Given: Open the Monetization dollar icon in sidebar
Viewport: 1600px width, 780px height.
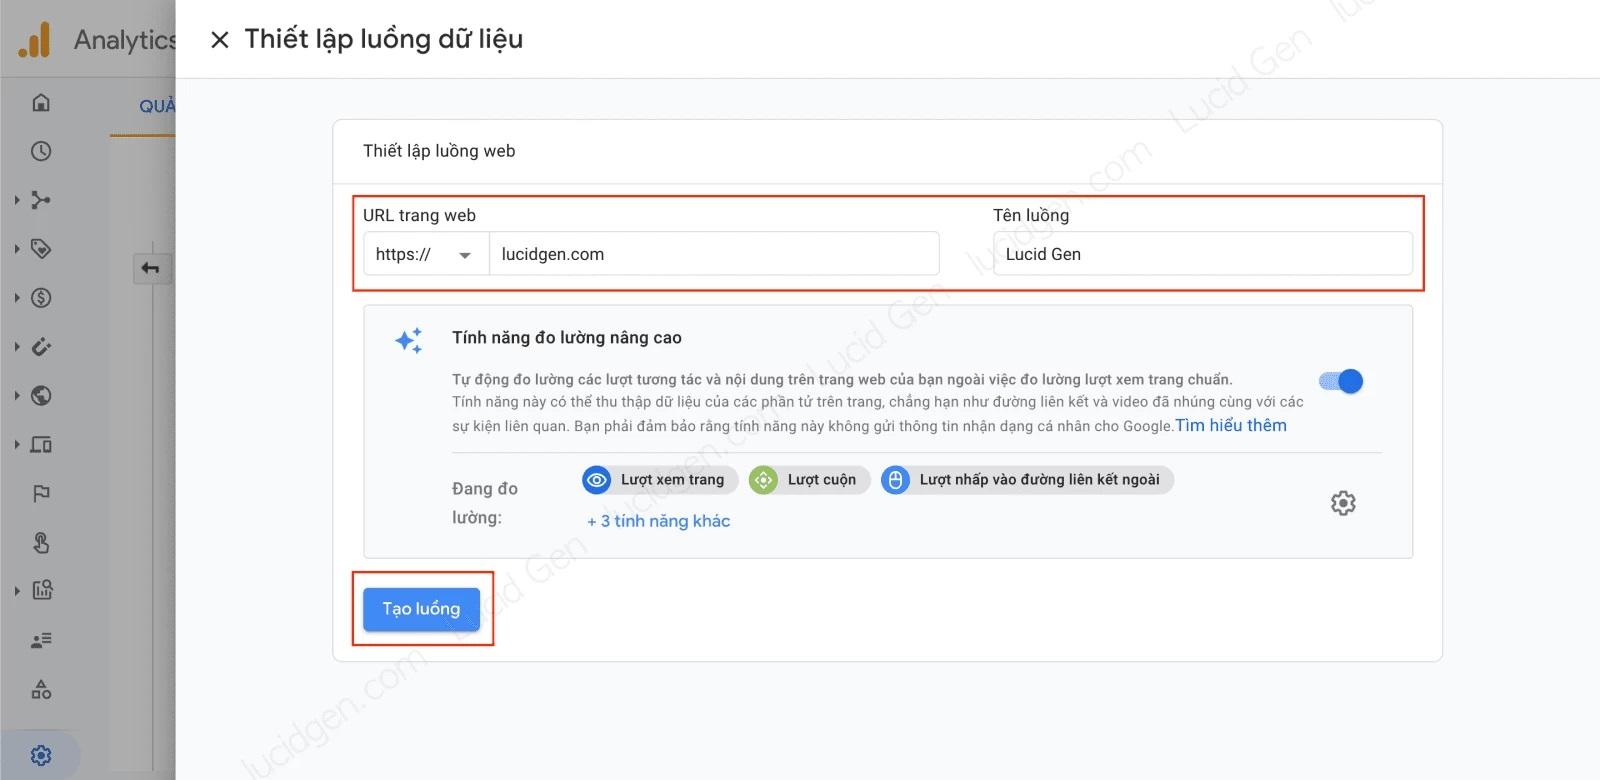Looking at the screenshot, I should pos(41,298).
